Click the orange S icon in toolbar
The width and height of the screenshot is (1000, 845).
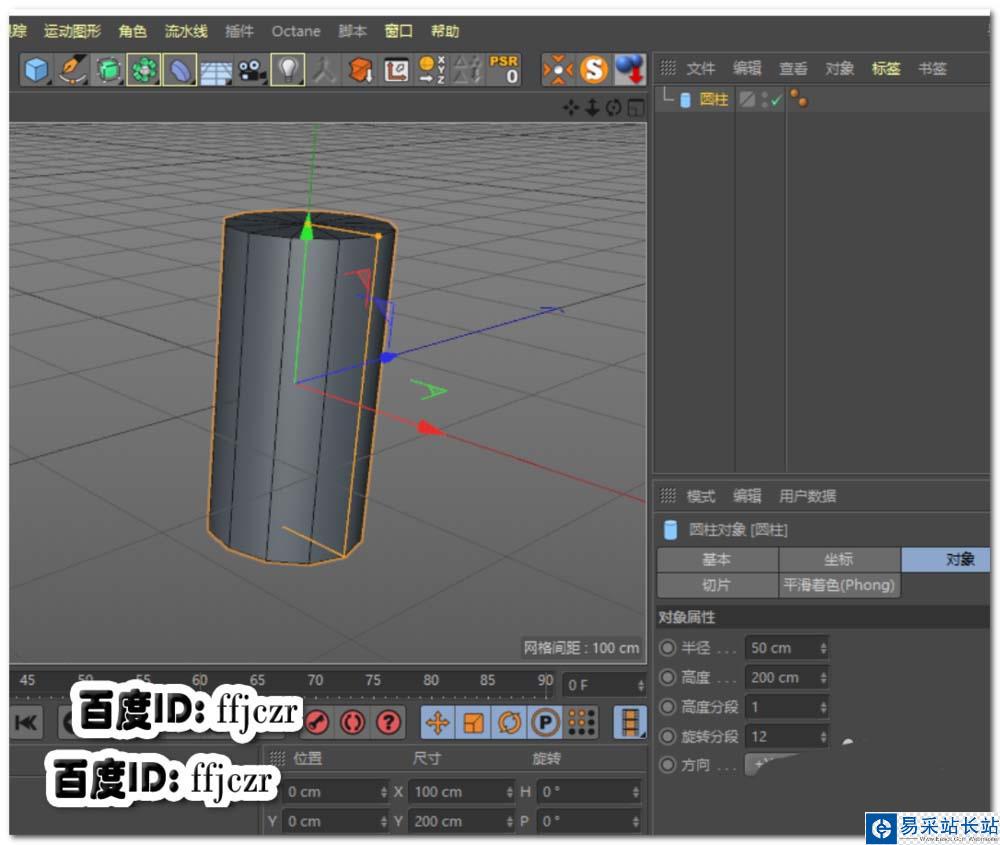pyautogui.click(x=594, y=69)
